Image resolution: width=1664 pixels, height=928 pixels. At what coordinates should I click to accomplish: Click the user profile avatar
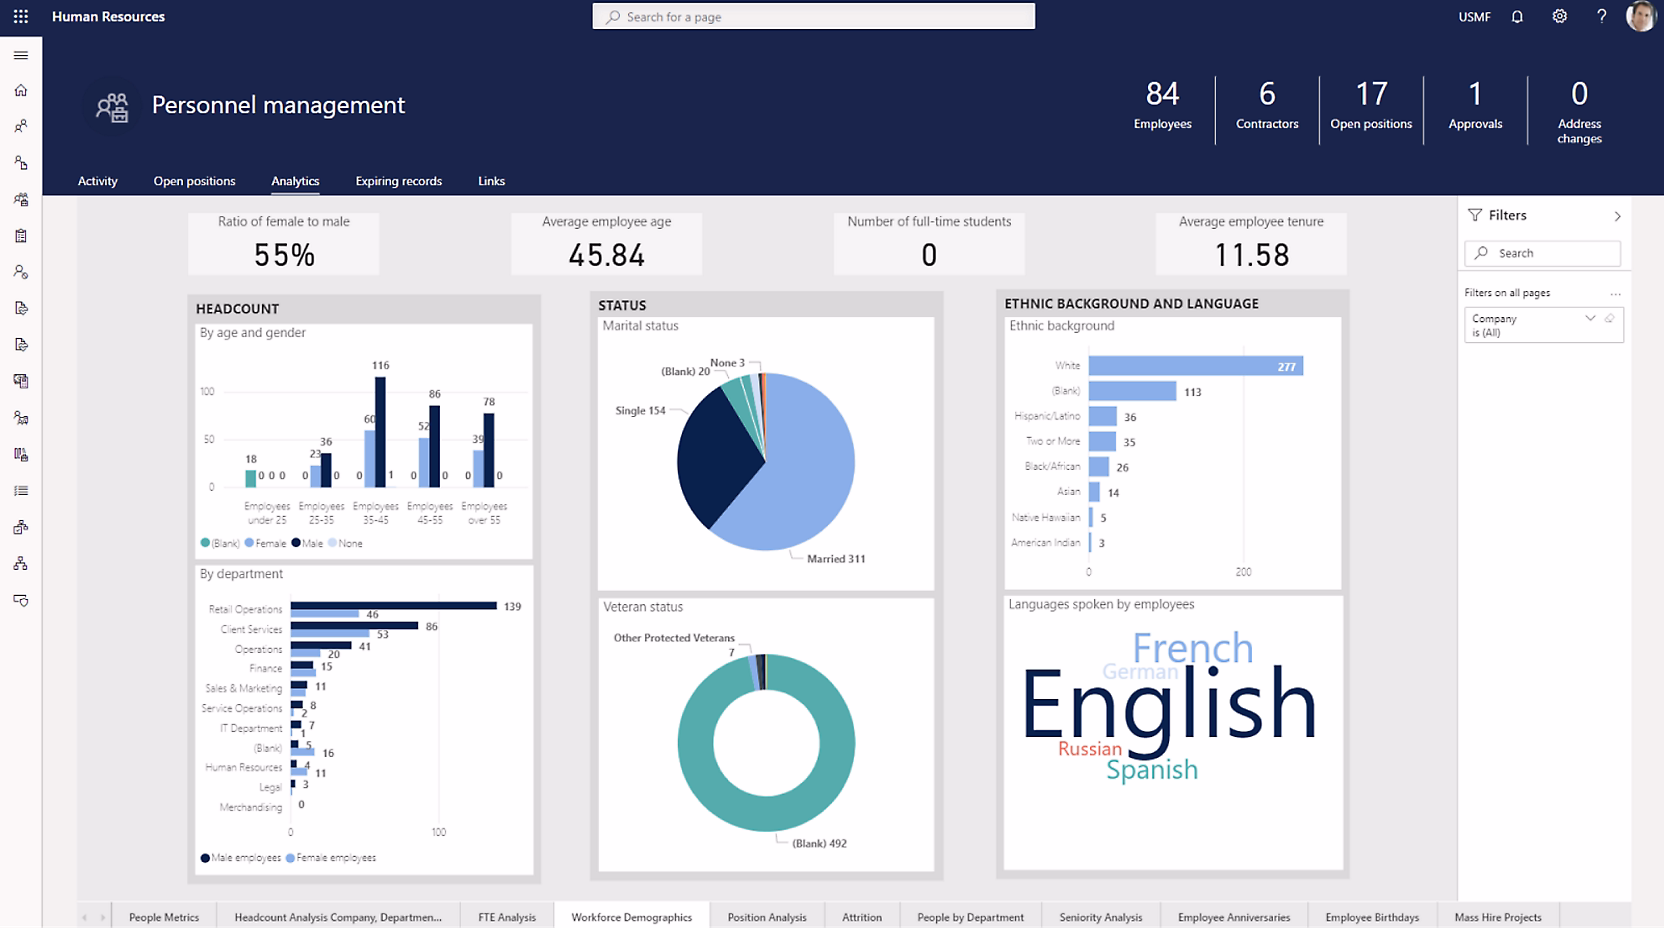[x=1640, y=17]
